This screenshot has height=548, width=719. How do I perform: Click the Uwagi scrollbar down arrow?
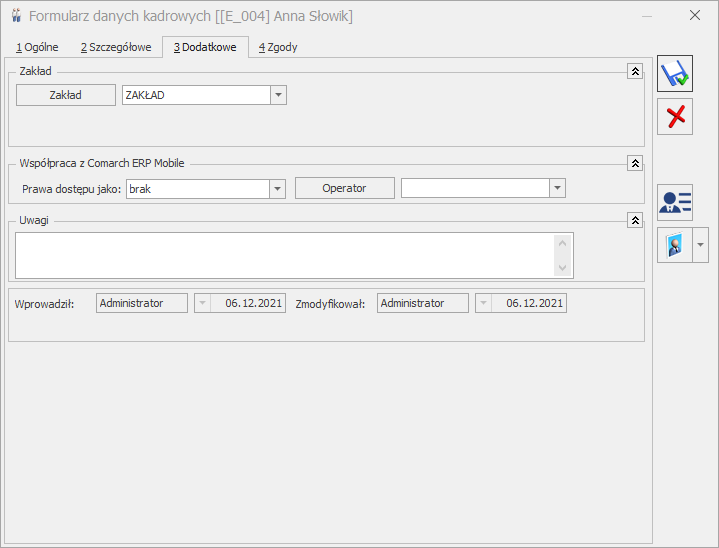tap(563, 268)
